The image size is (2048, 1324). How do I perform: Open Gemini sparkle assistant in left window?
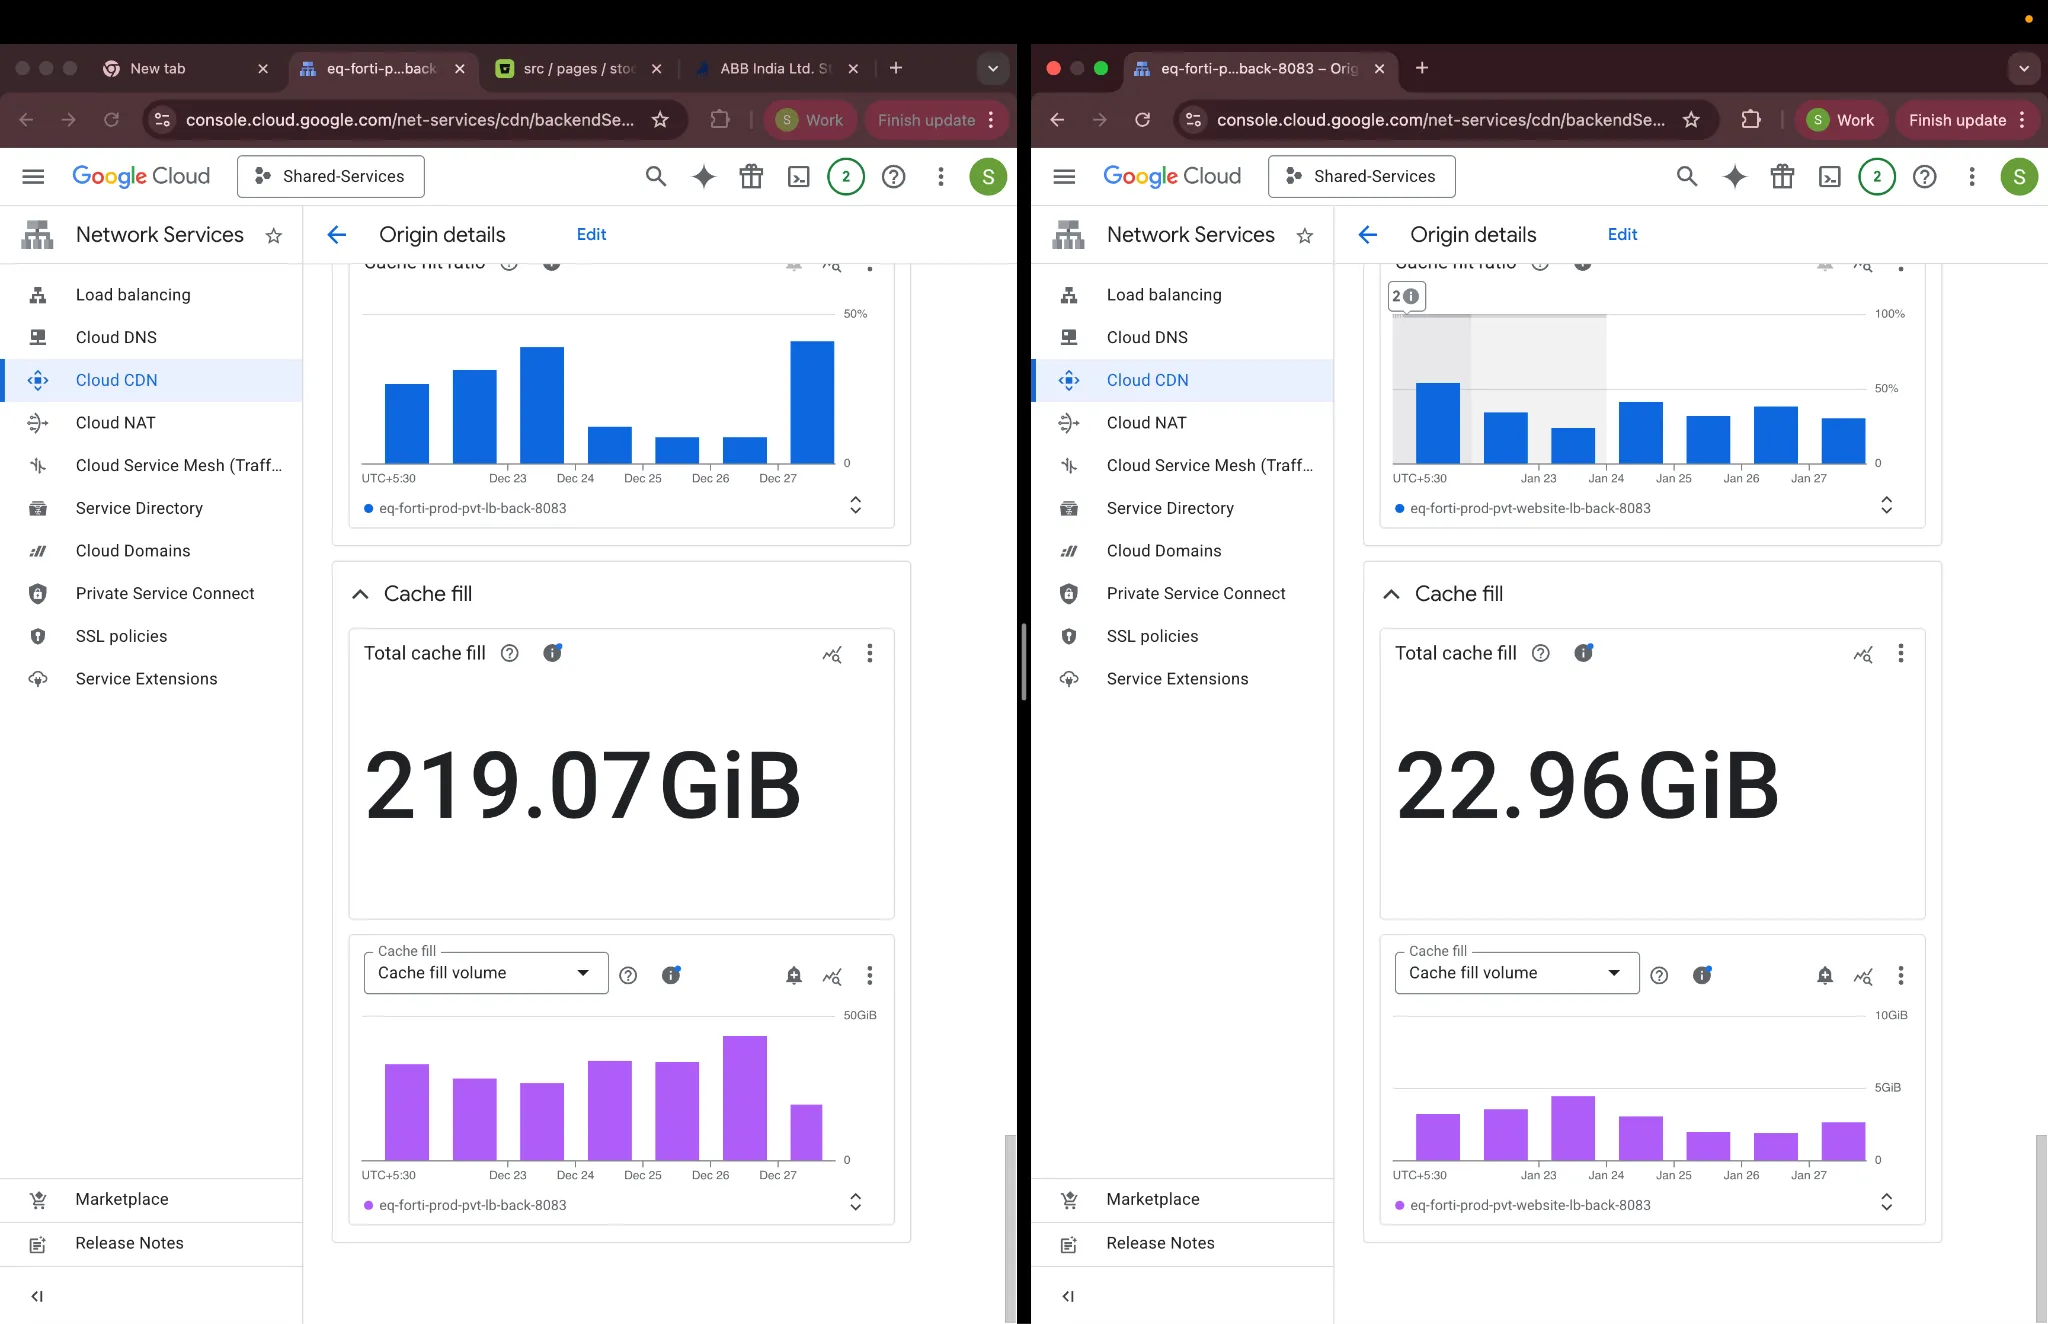tap(704, 176)
